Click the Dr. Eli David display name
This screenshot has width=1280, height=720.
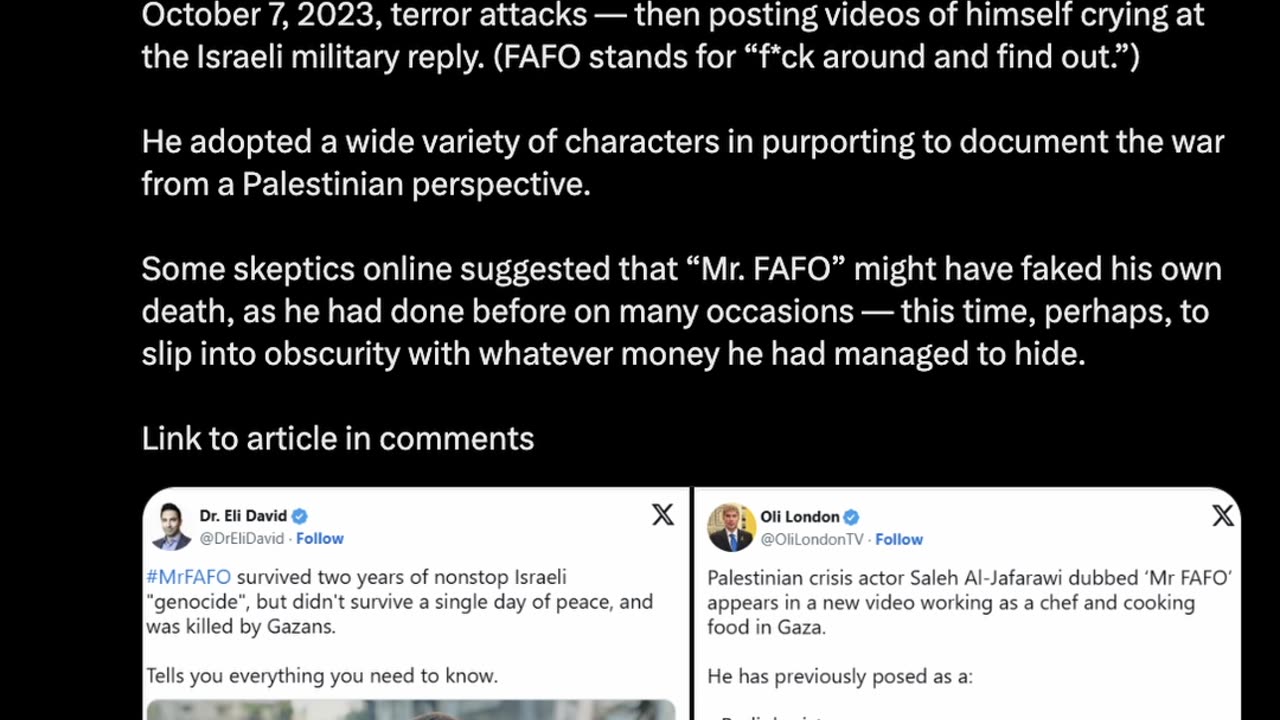243,516
